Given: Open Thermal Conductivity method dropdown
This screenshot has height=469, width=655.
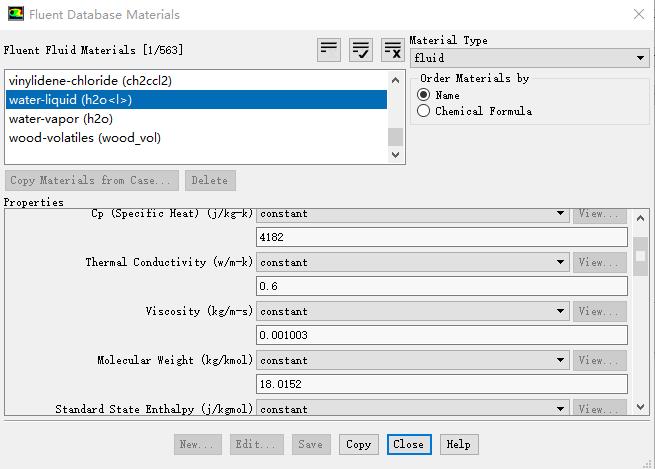Looking at the screenshot, I should coord(413,262).
